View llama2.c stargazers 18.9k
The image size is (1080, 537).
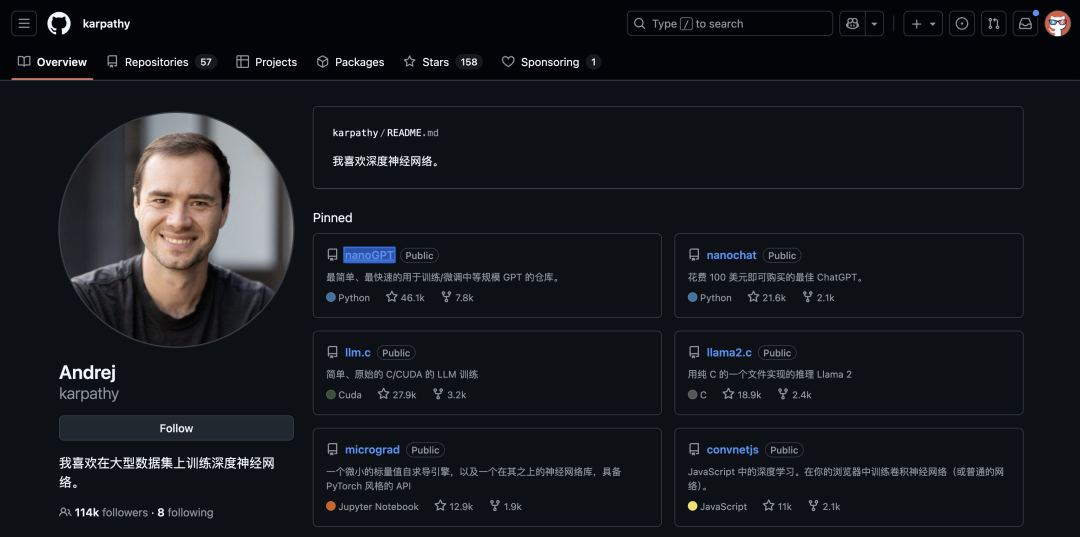742,394
